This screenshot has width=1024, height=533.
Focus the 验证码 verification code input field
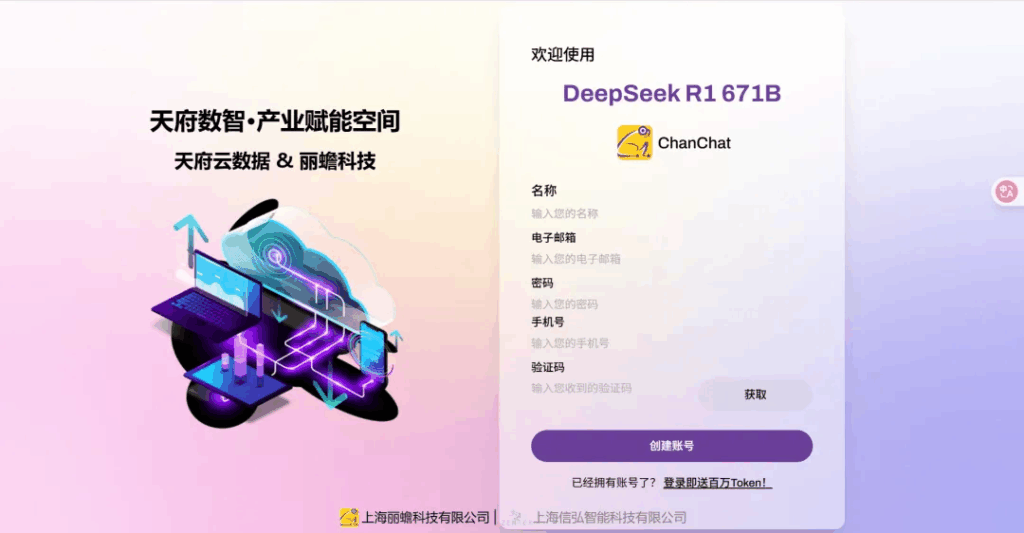(x=613, y=388)
